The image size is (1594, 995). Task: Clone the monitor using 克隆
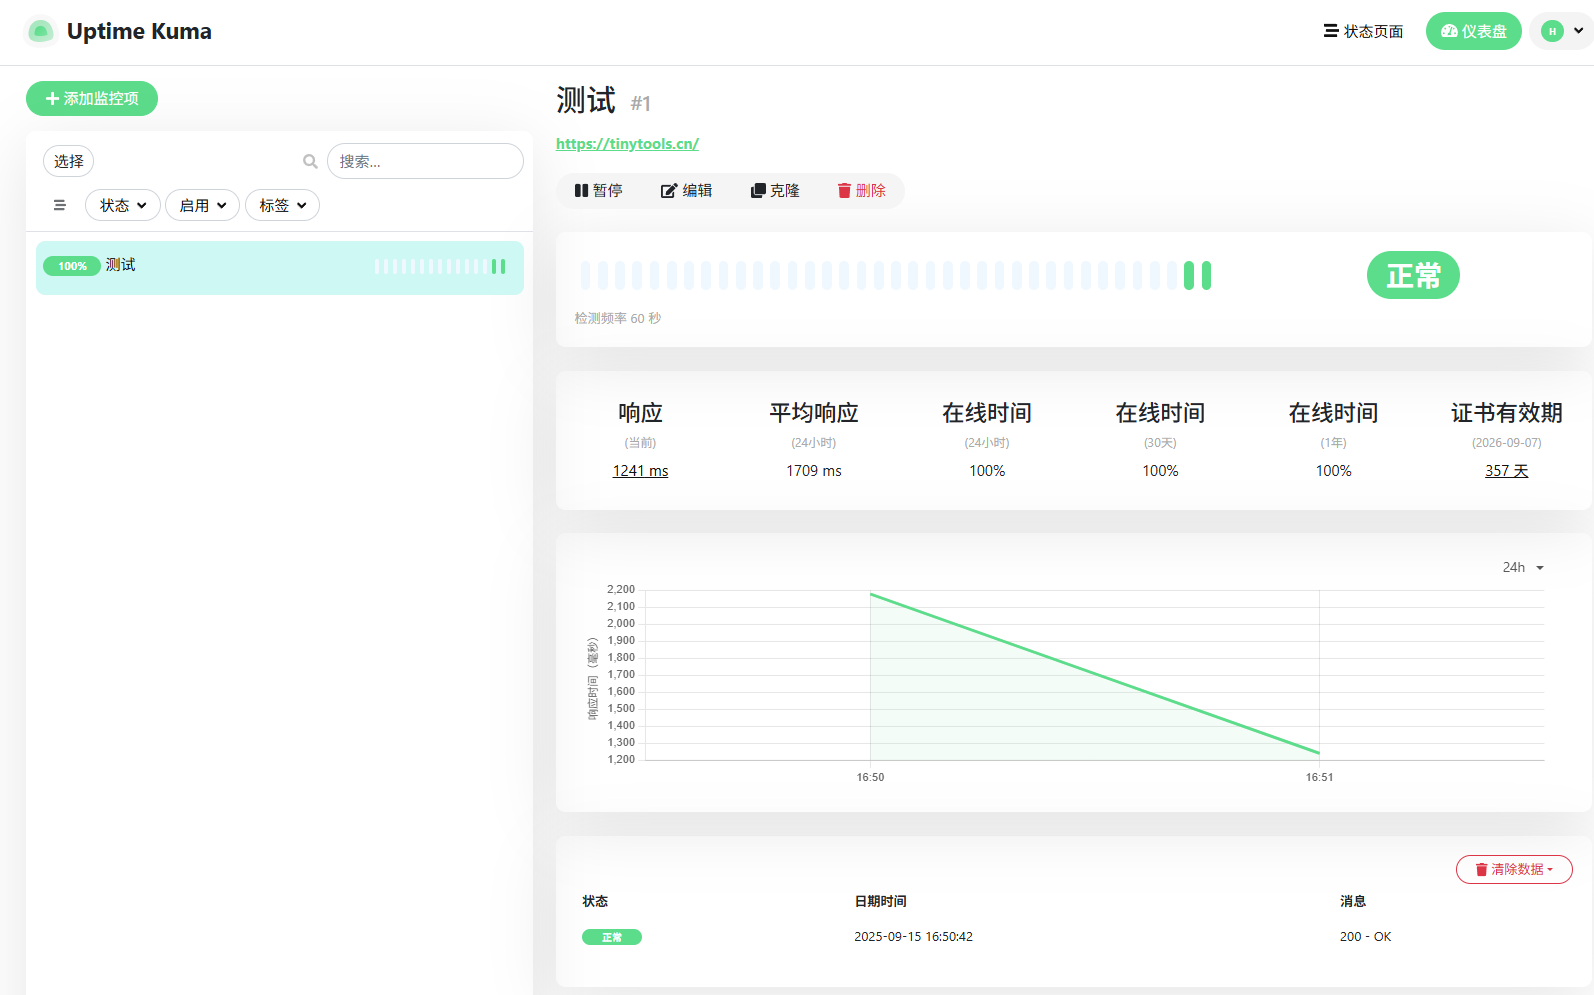(x=775, y=191)
